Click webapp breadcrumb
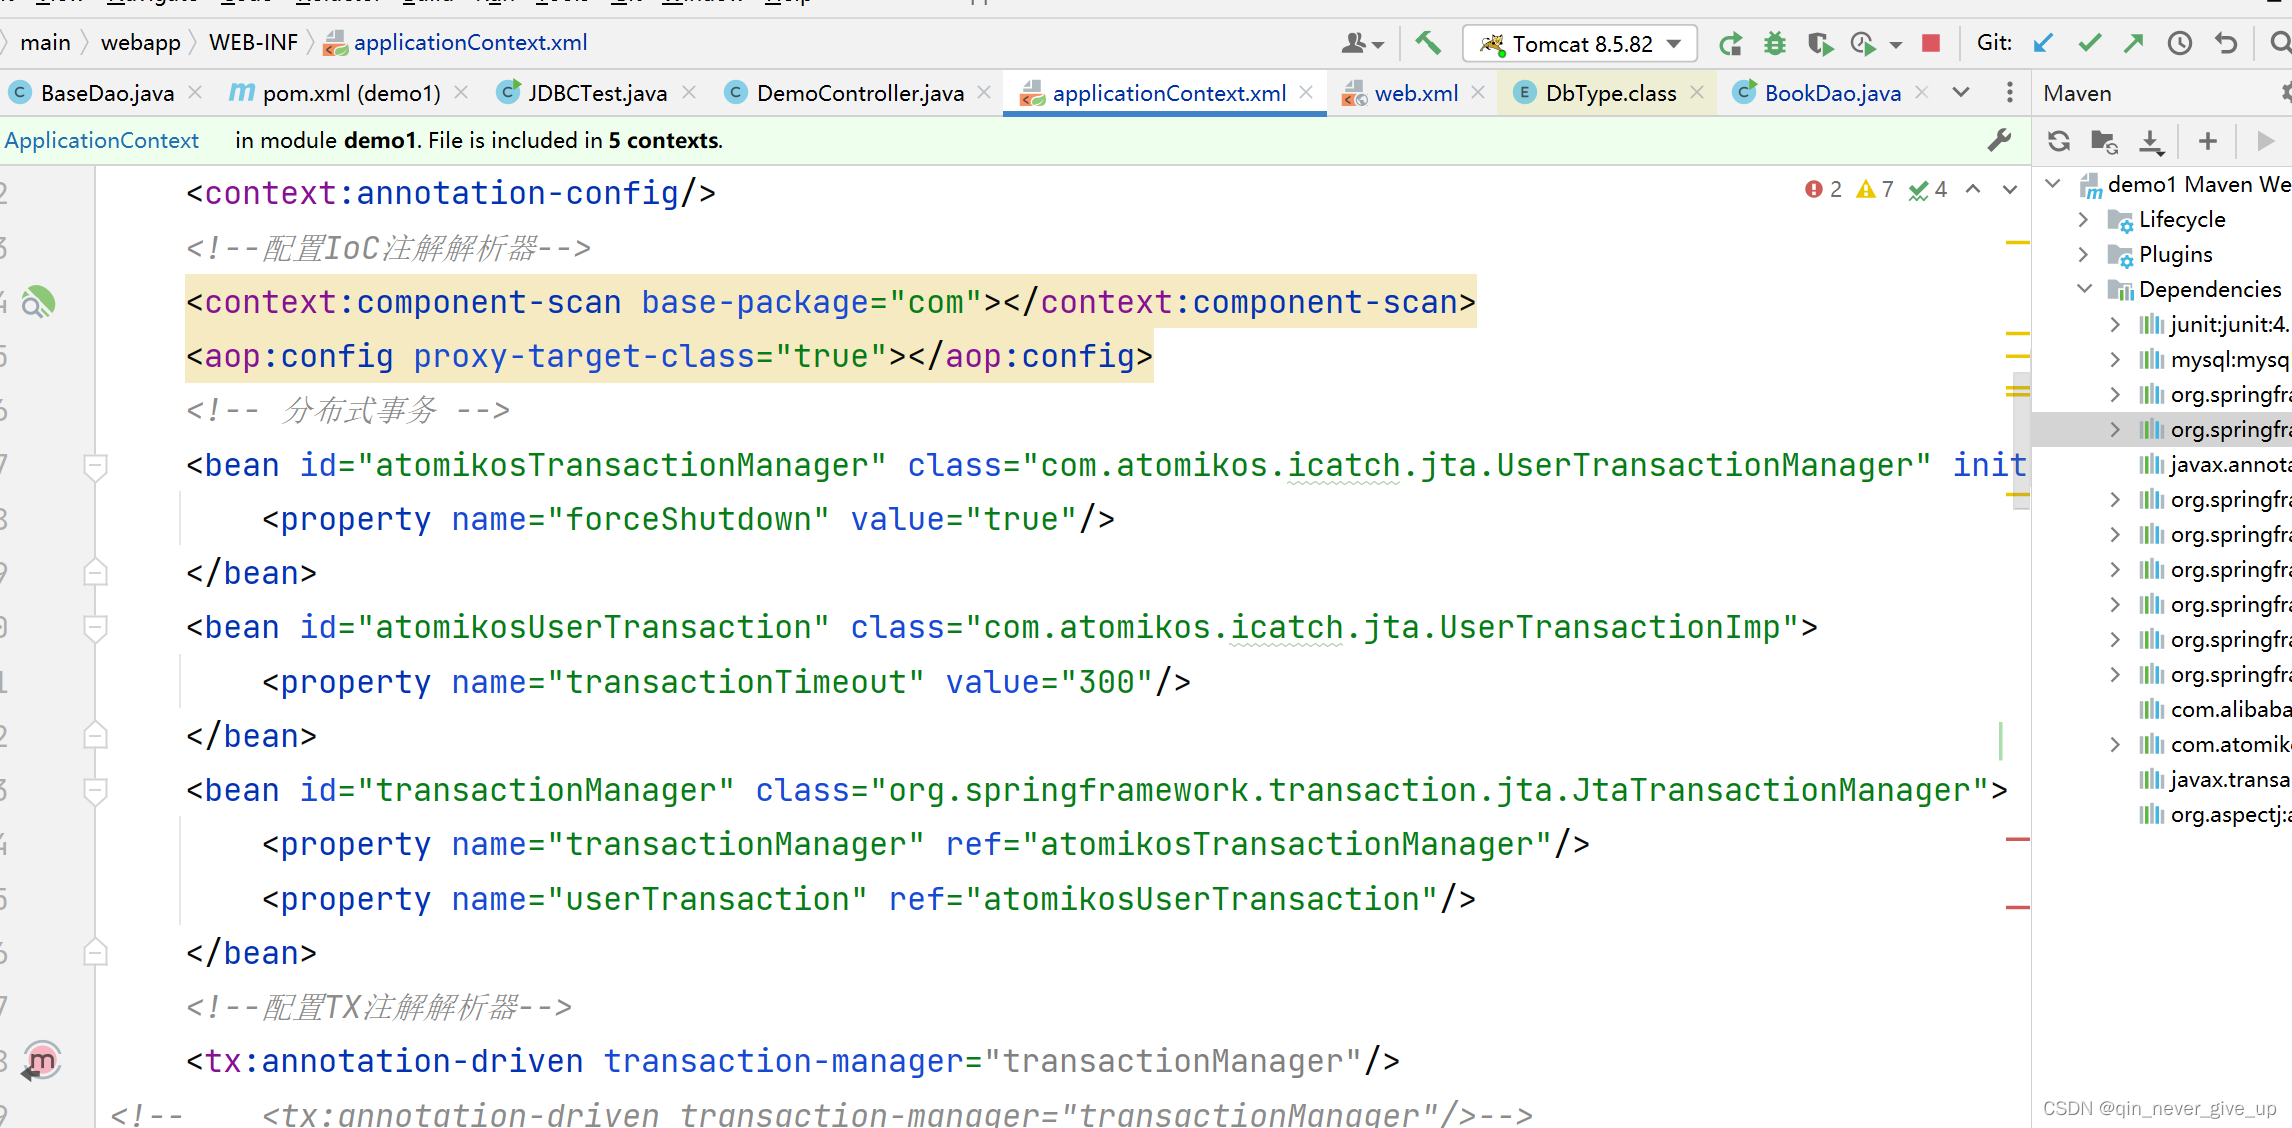Image resolution: width=2292 pixels, height=1128 pixels. click(140, 43)
